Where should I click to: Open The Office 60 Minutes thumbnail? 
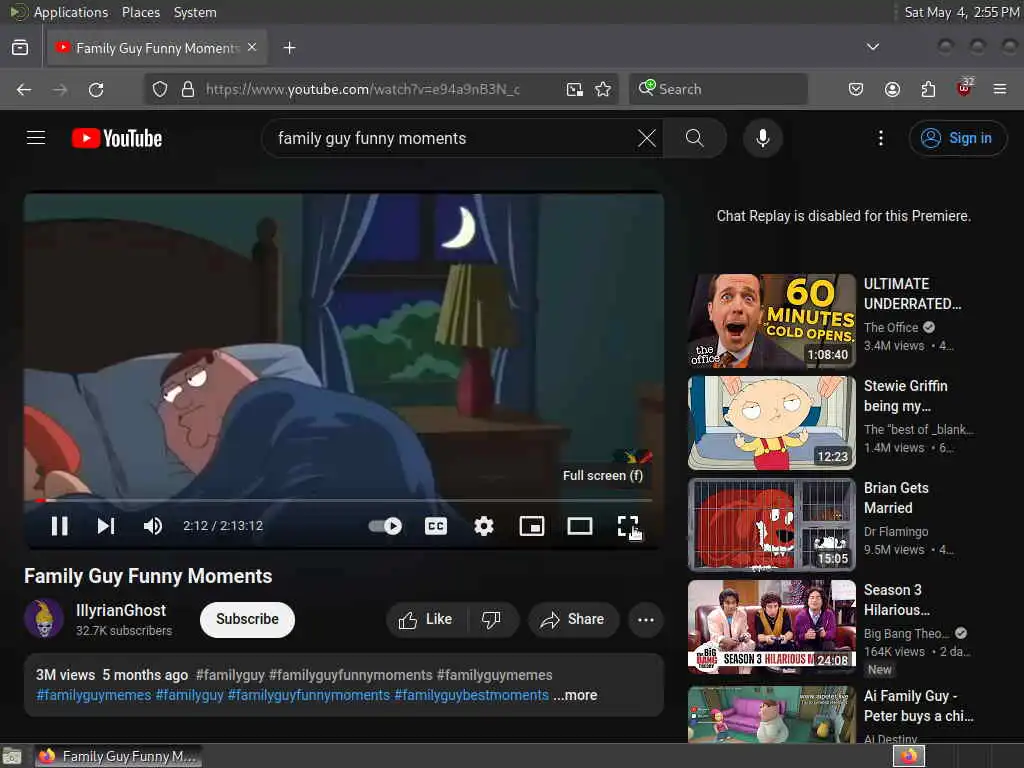pyautogui.click(x=771, y=321)
